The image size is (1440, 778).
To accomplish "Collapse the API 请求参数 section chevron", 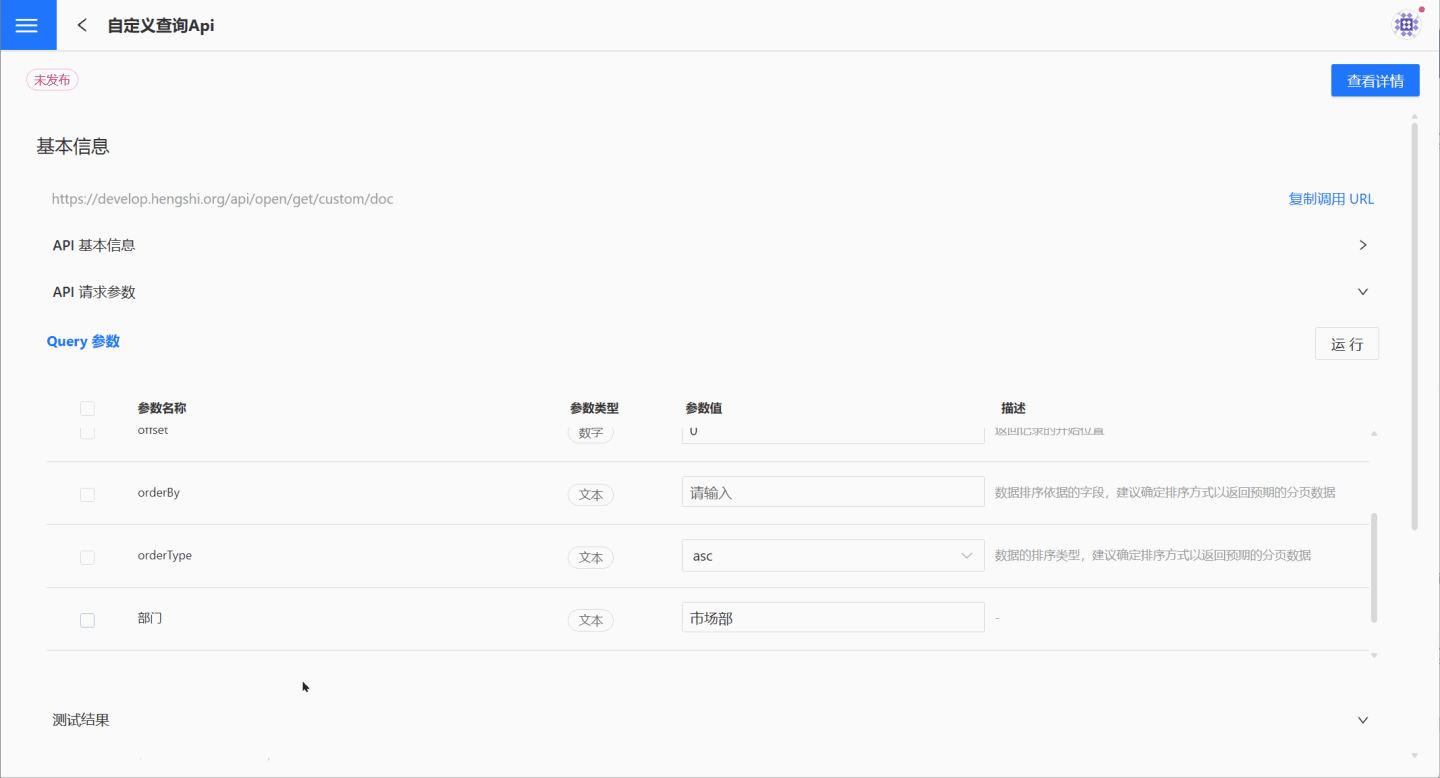I will [x=1362, y=292].
